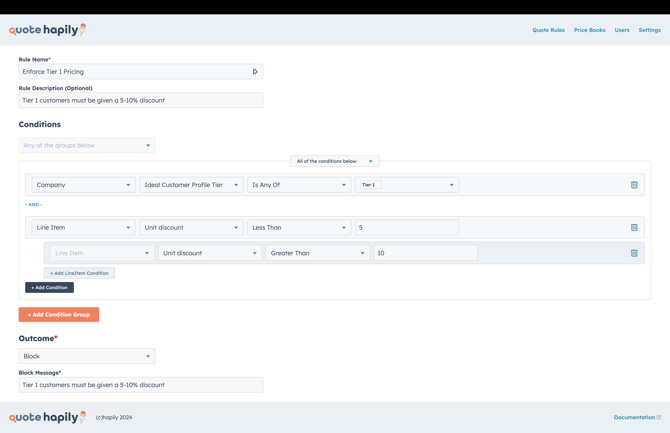Click trash icon for Less Than condition

coord(634,228)
